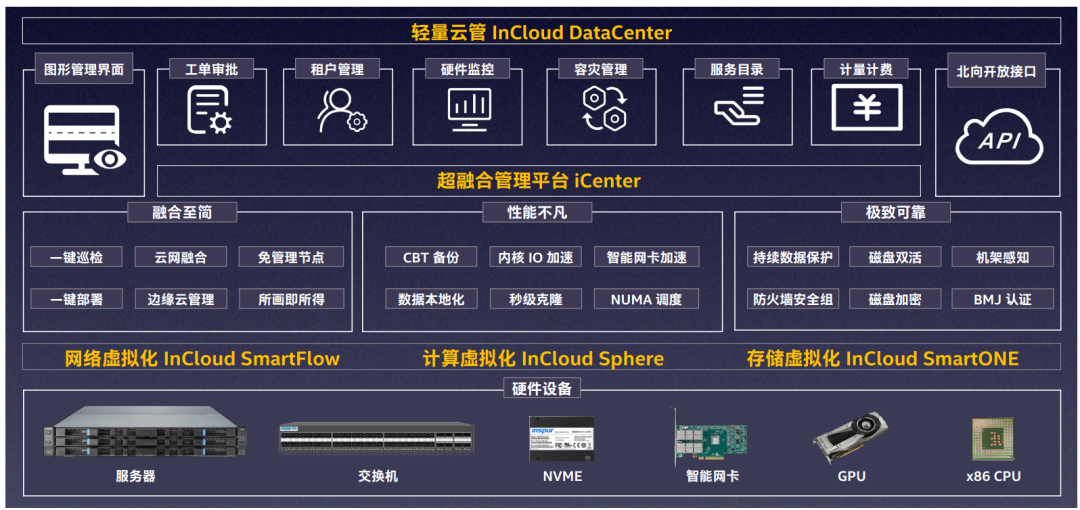1080x510 pixels.
Task: Click the work order approval document icon
Action: [210, 110]
